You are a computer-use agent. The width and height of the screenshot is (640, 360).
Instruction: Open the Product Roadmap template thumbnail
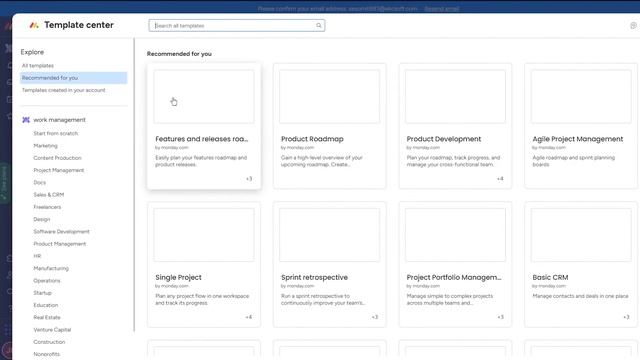[330, 96]
